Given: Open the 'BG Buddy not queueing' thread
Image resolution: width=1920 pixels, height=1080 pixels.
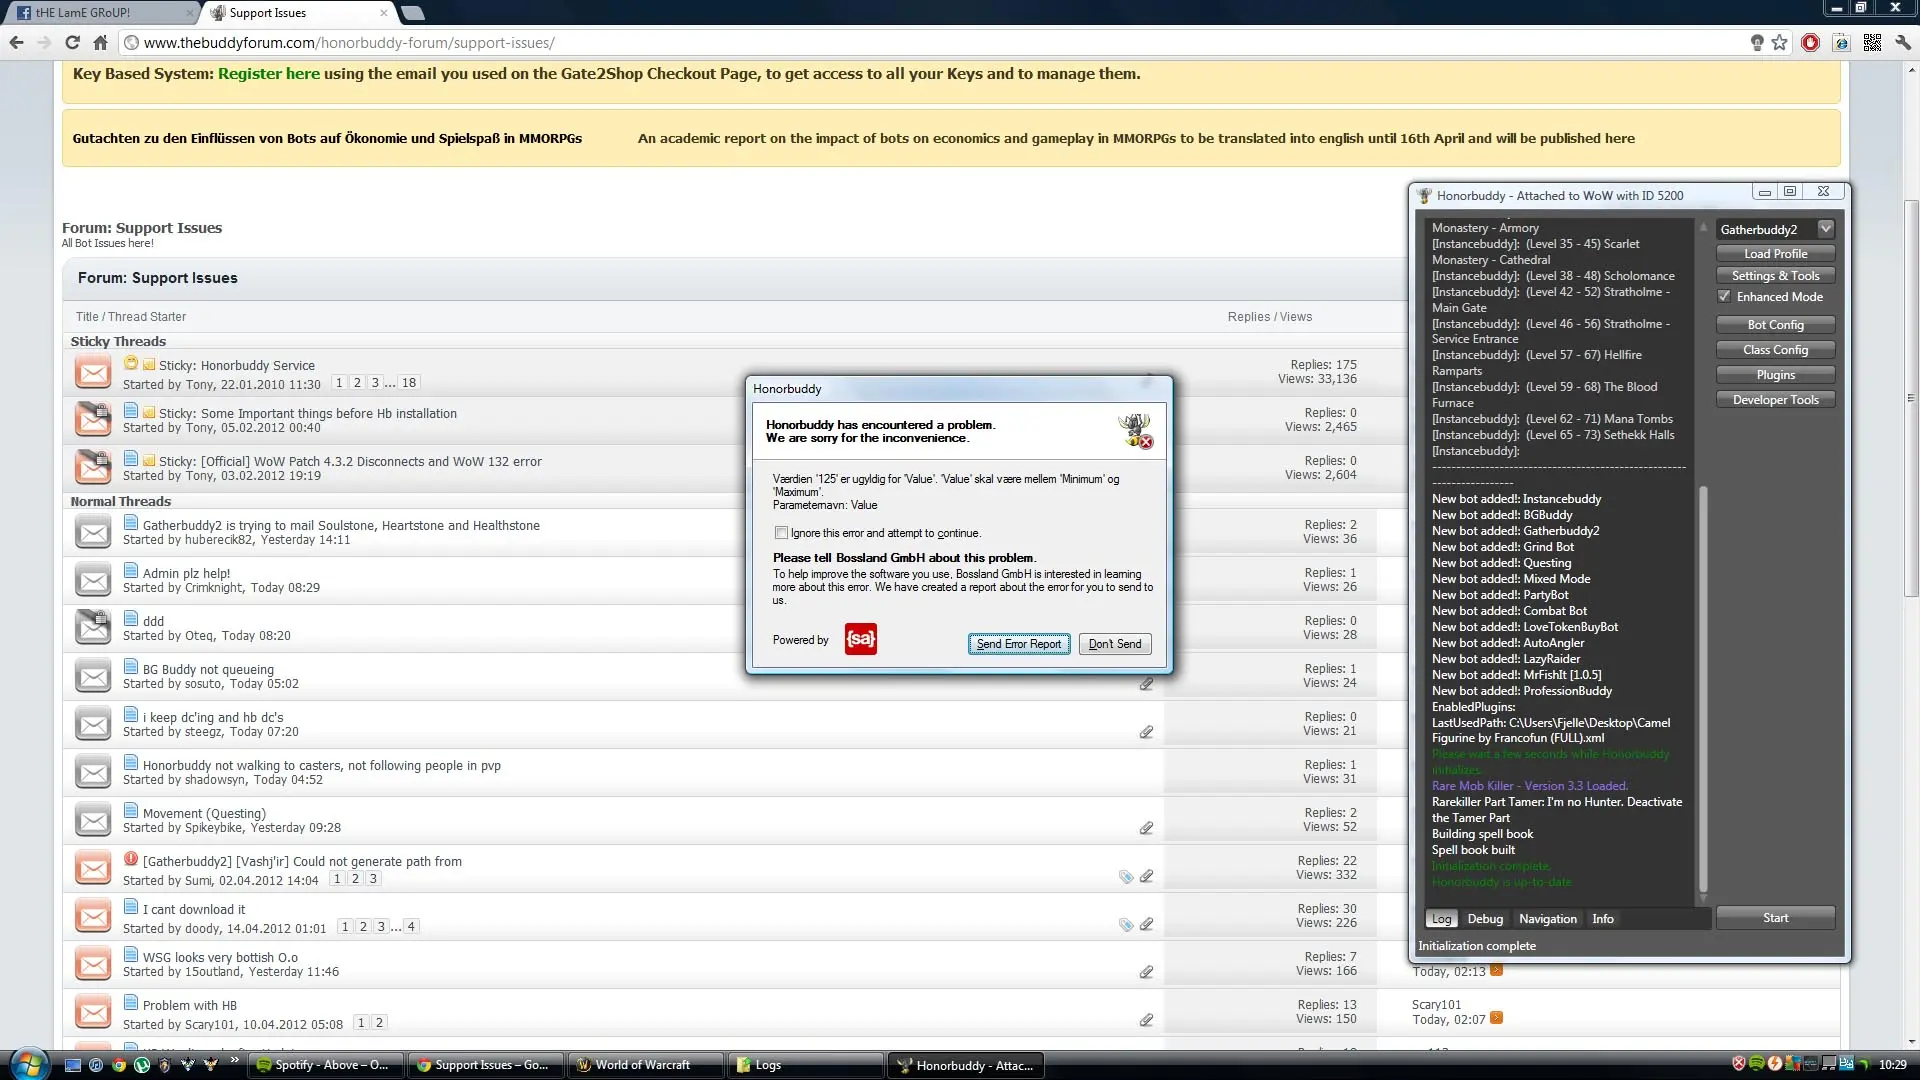Looking at the screenshot, I should click(208, 670).
